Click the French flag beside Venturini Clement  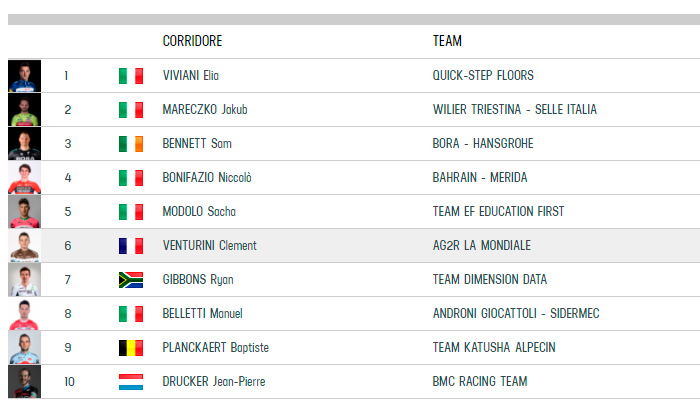pos(131,246)
